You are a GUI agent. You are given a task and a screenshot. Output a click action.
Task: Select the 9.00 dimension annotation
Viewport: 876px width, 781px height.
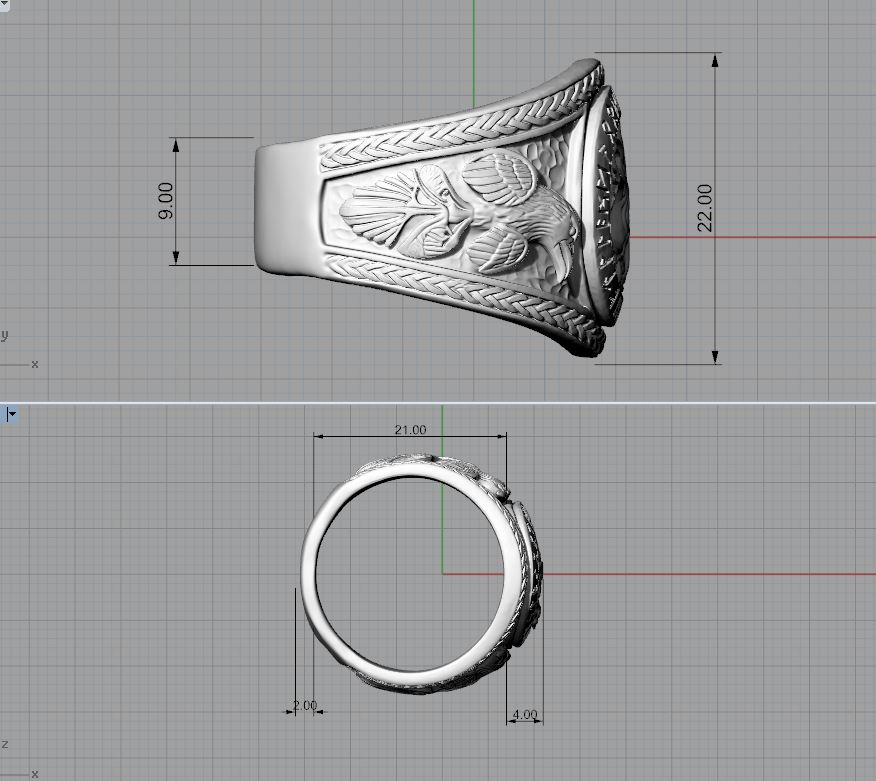tap(166, 201)
